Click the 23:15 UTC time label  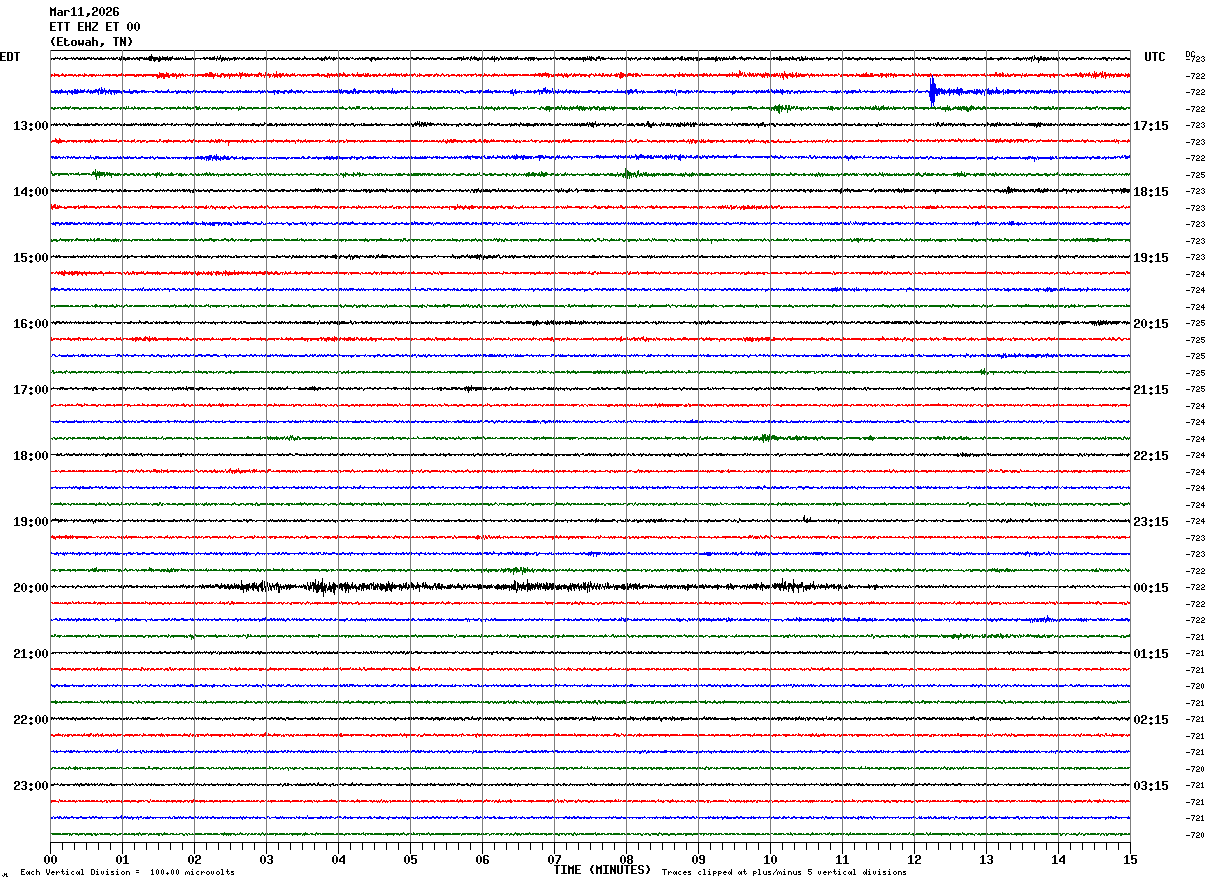click(x=1151, y=522)
